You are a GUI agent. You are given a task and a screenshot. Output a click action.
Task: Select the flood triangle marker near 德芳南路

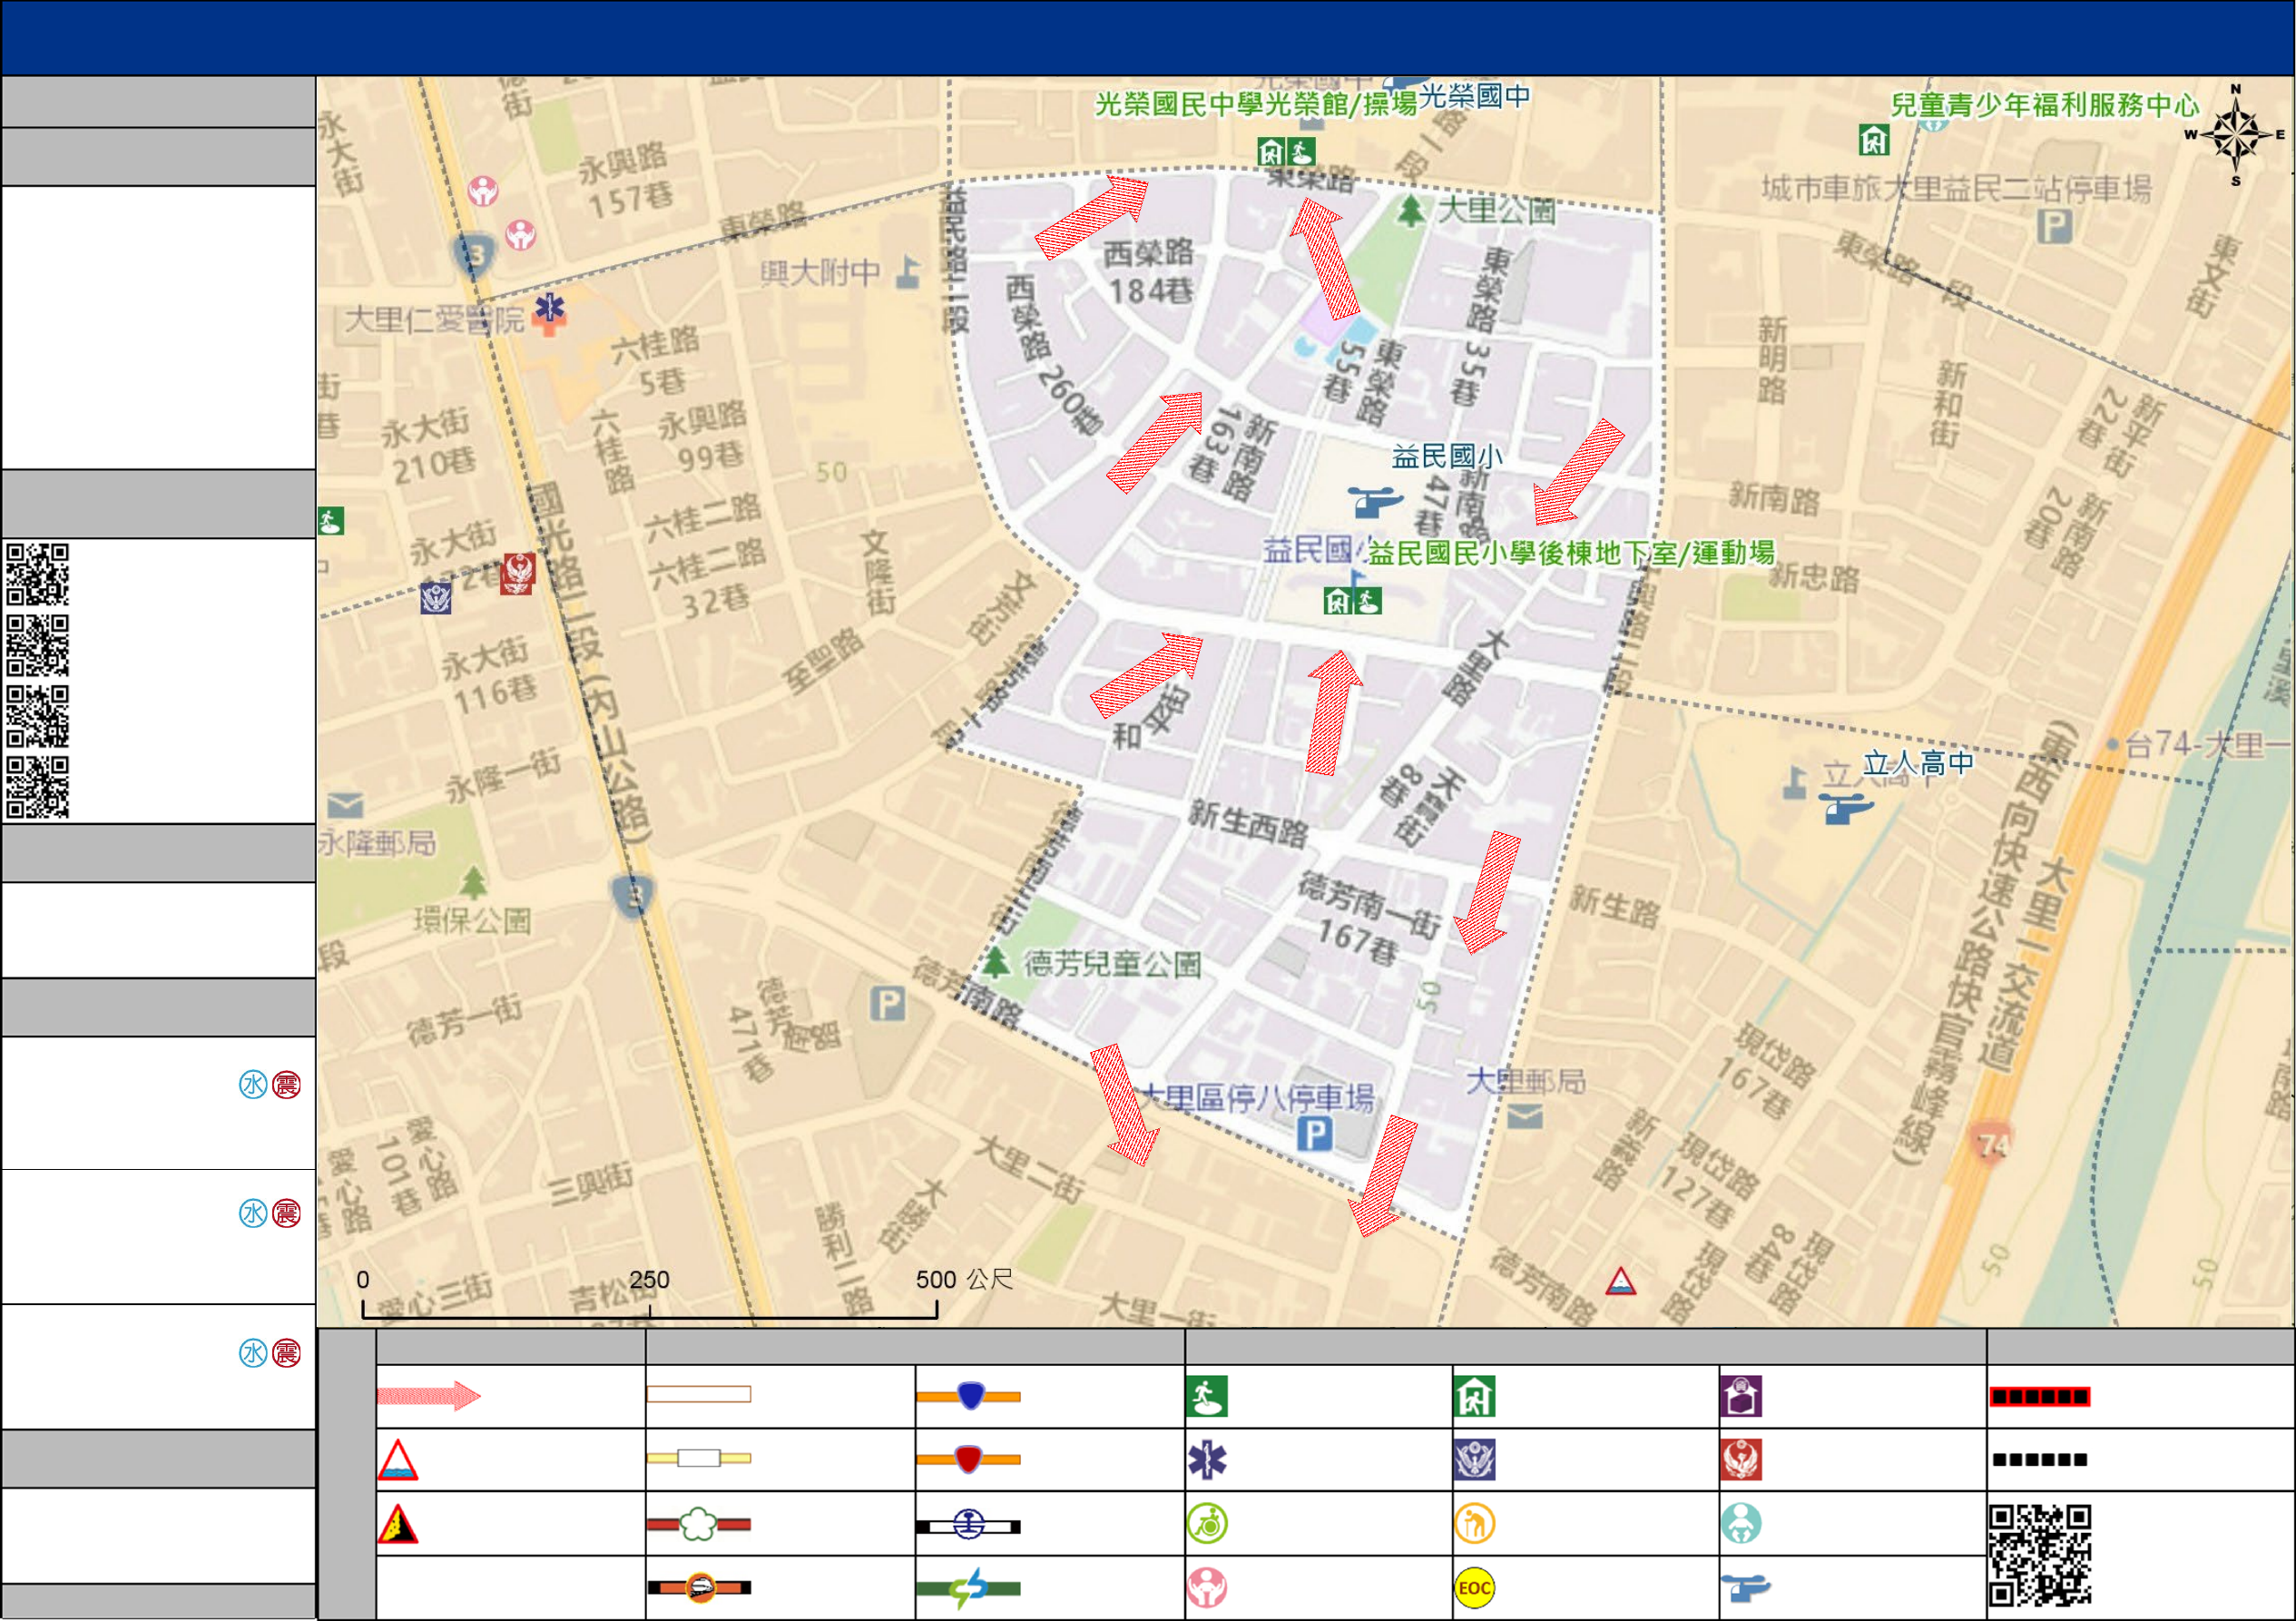click(x=1621, y=1281)
